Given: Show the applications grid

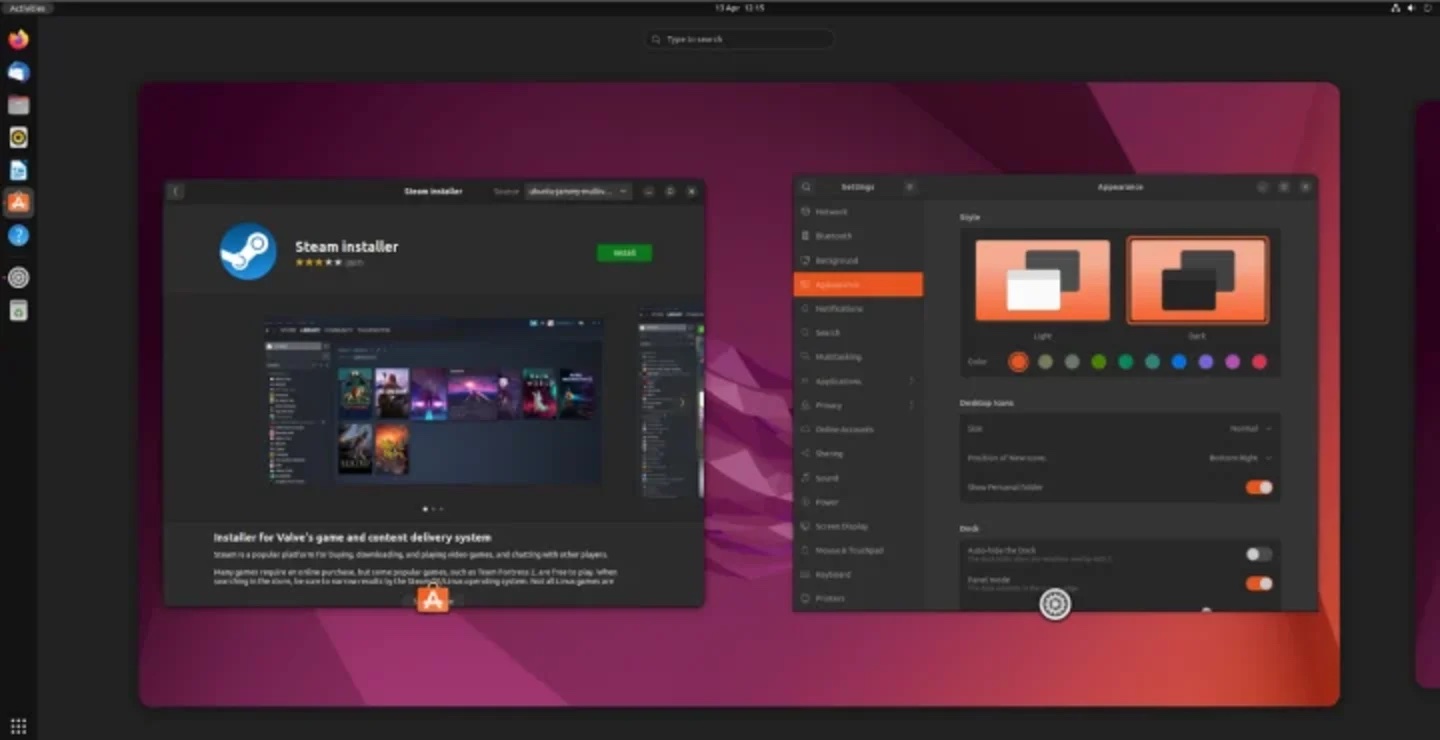Looking at the screenshot, I should [18, 726].
